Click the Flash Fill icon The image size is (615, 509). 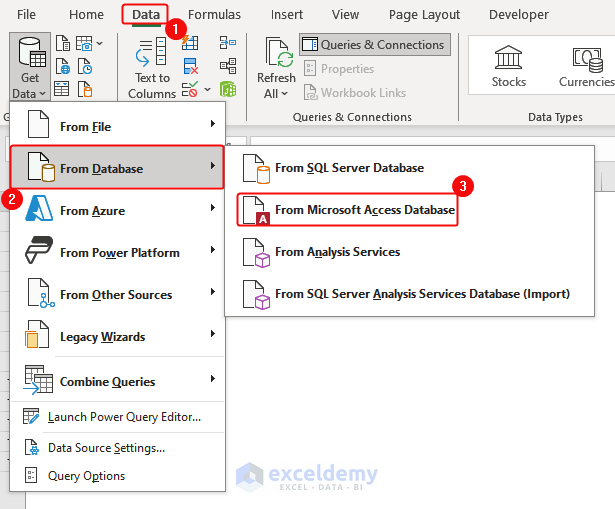tap(190, 42)
